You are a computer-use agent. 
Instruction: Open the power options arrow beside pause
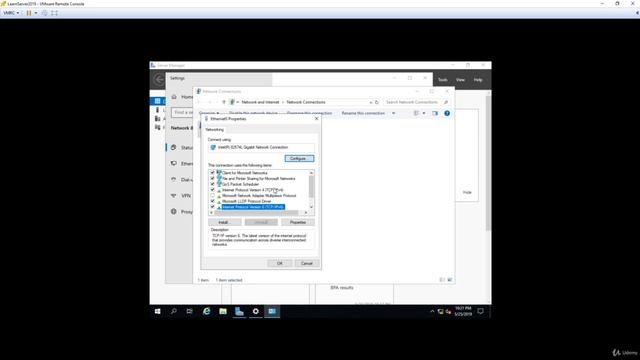click(36, 13)
